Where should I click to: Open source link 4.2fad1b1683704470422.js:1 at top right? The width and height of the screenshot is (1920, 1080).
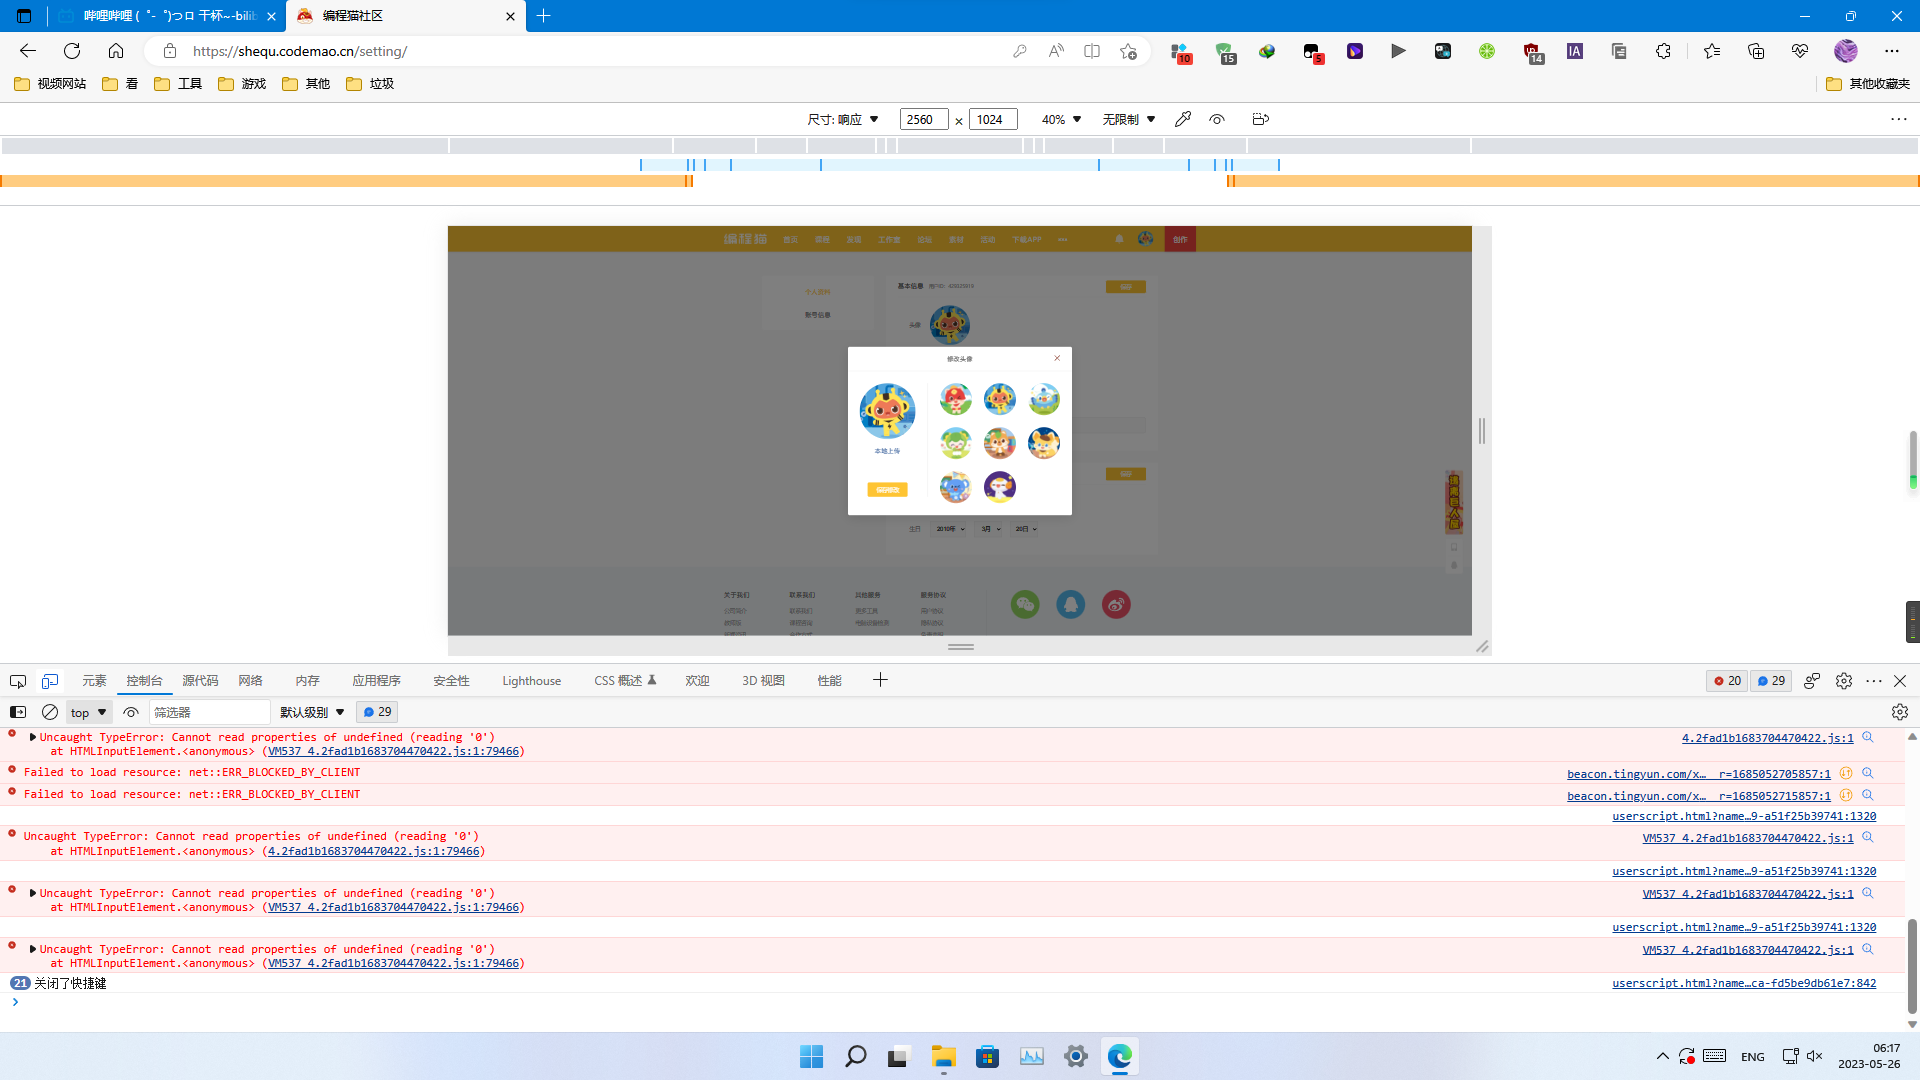[1767, 738]
